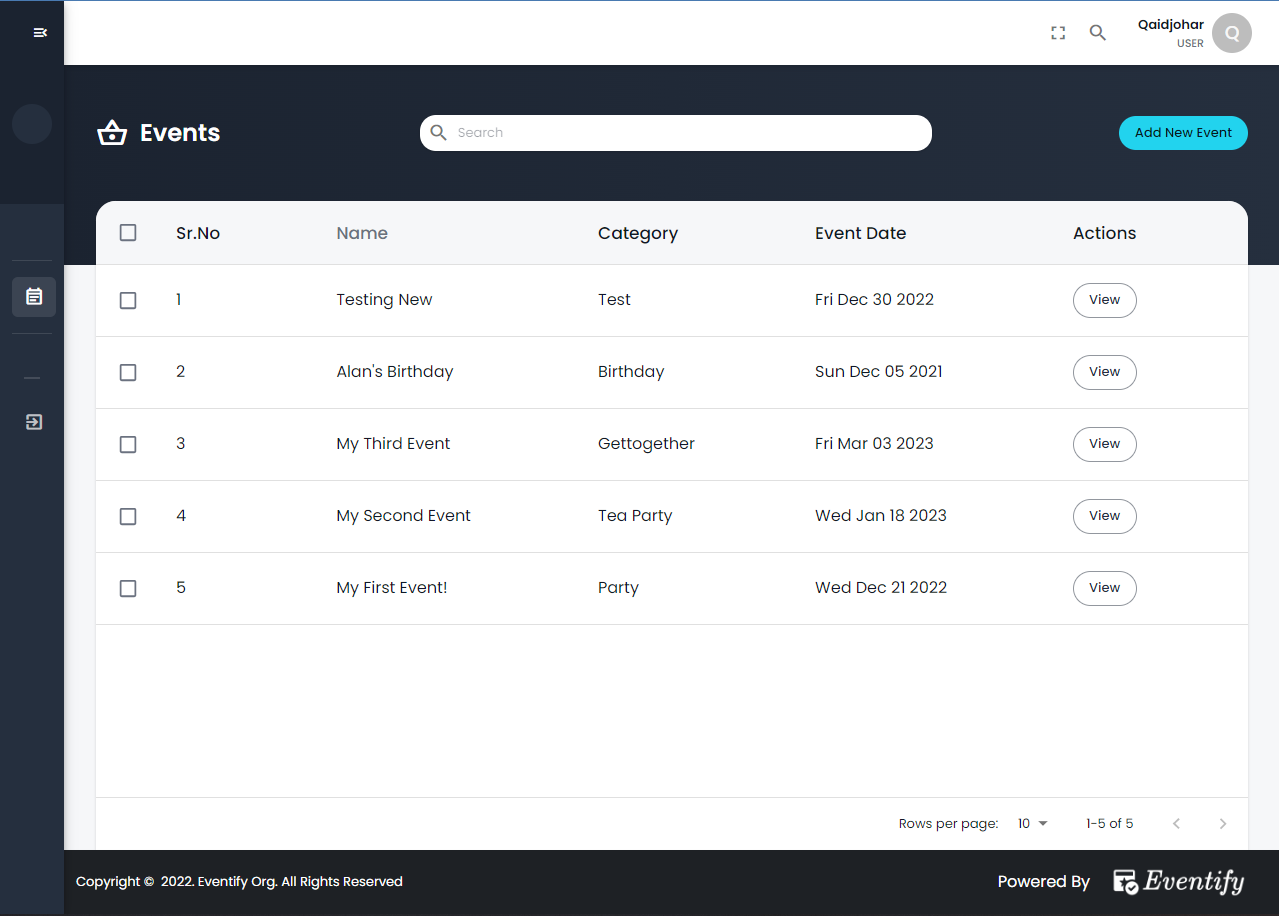This screenshot has width=1279, height=916.
Task: Open search from the magnifier icon in top bar
Action: pyautogui.click(x=1097, y=32)
